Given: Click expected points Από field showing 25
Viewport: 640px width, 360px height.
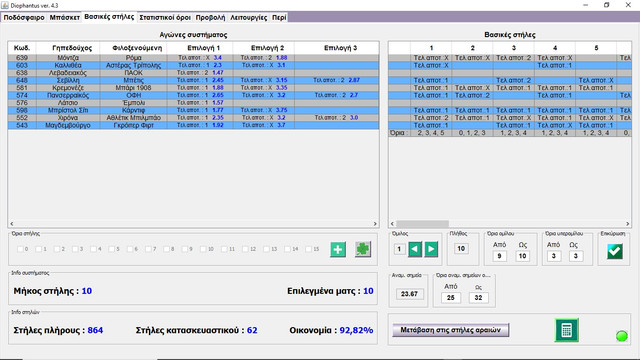Looking at the screenshot, I should pos(451,298).
